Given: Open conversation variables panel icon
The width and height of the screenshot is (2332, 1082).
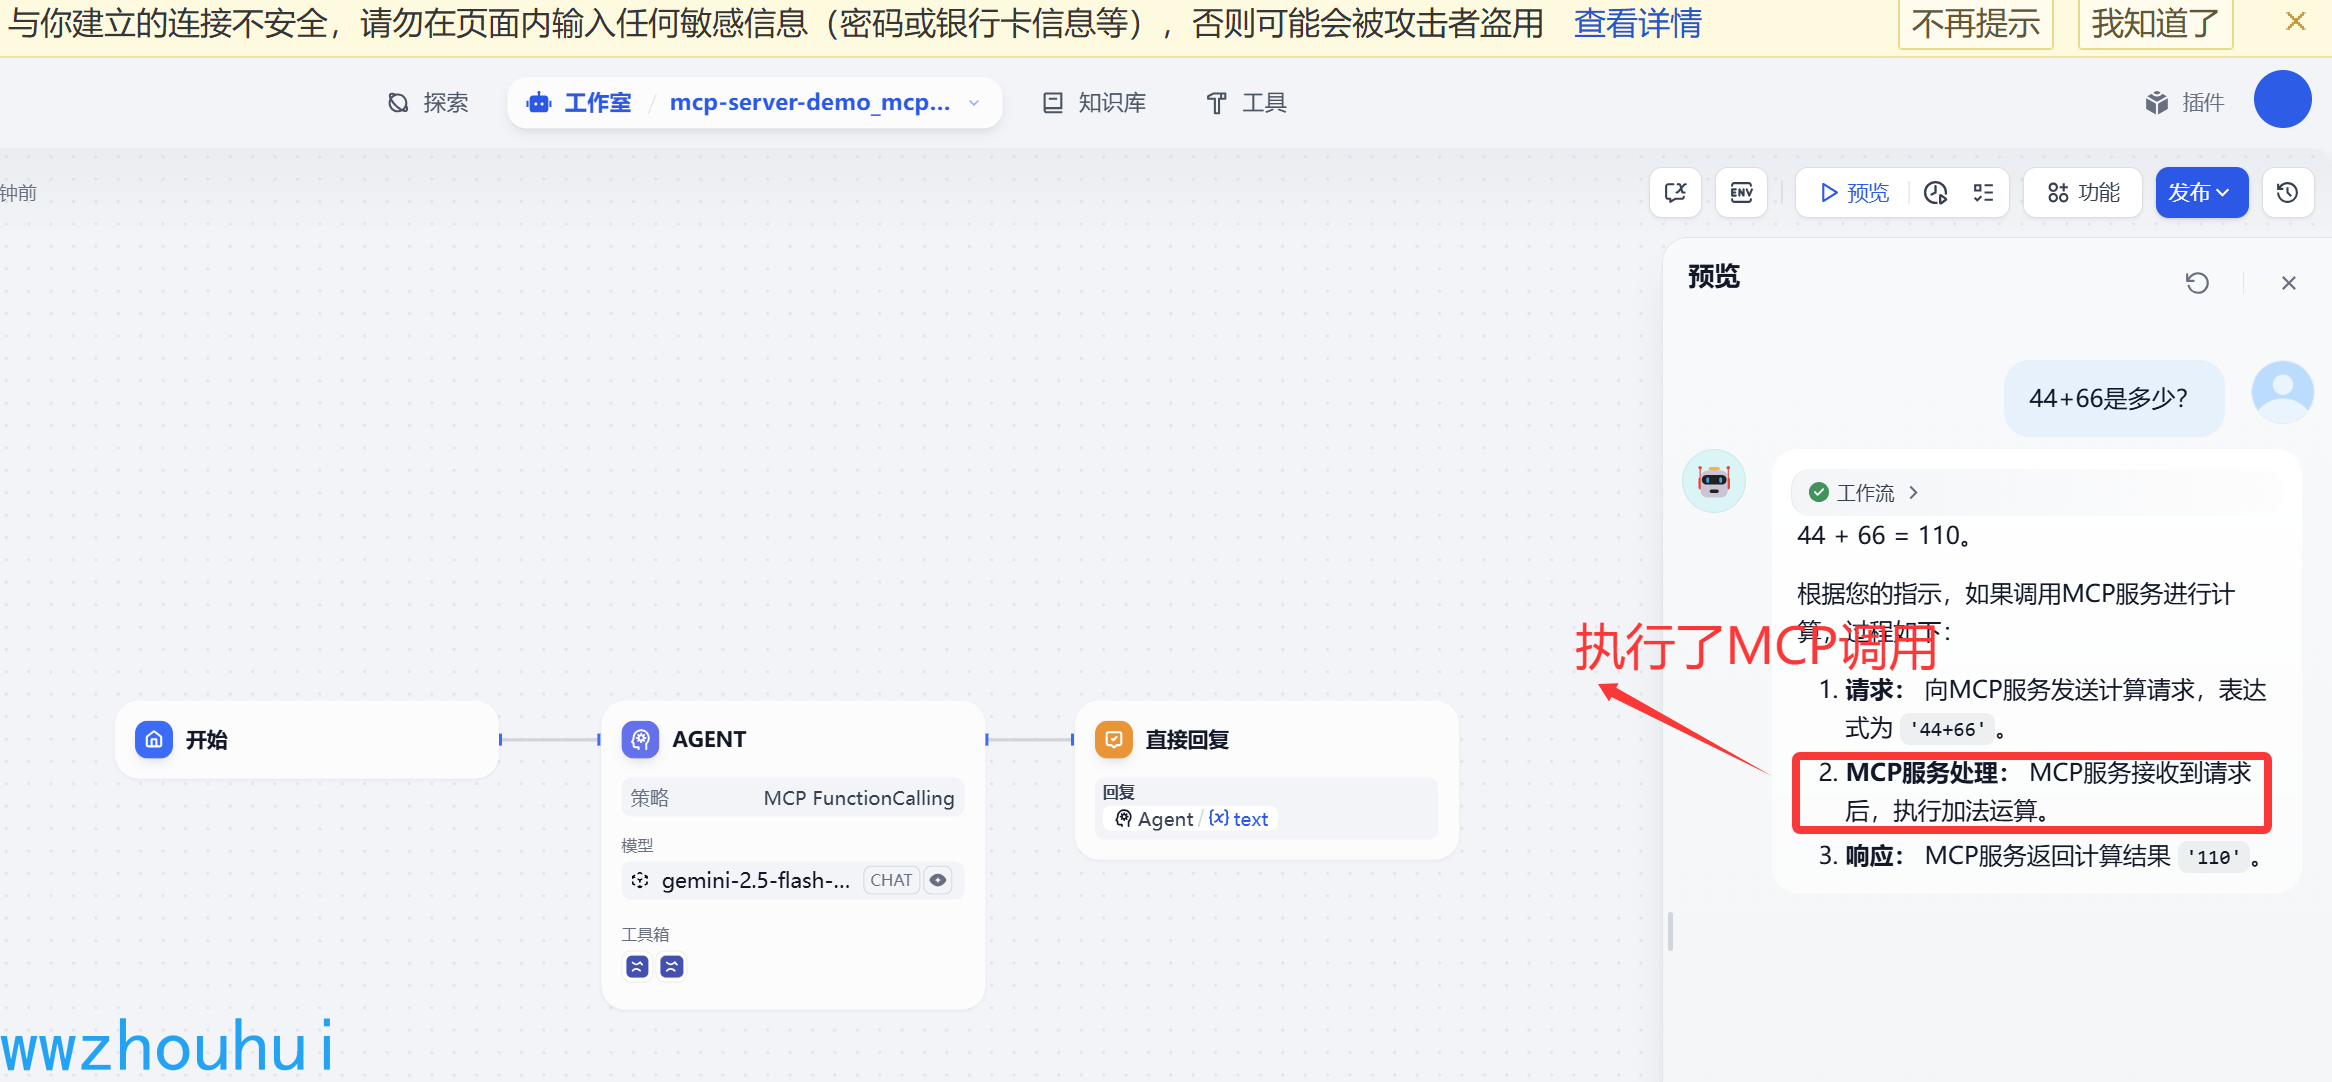Looking at the screenshot, I should pyautogui.click(x=1675, y=193).
